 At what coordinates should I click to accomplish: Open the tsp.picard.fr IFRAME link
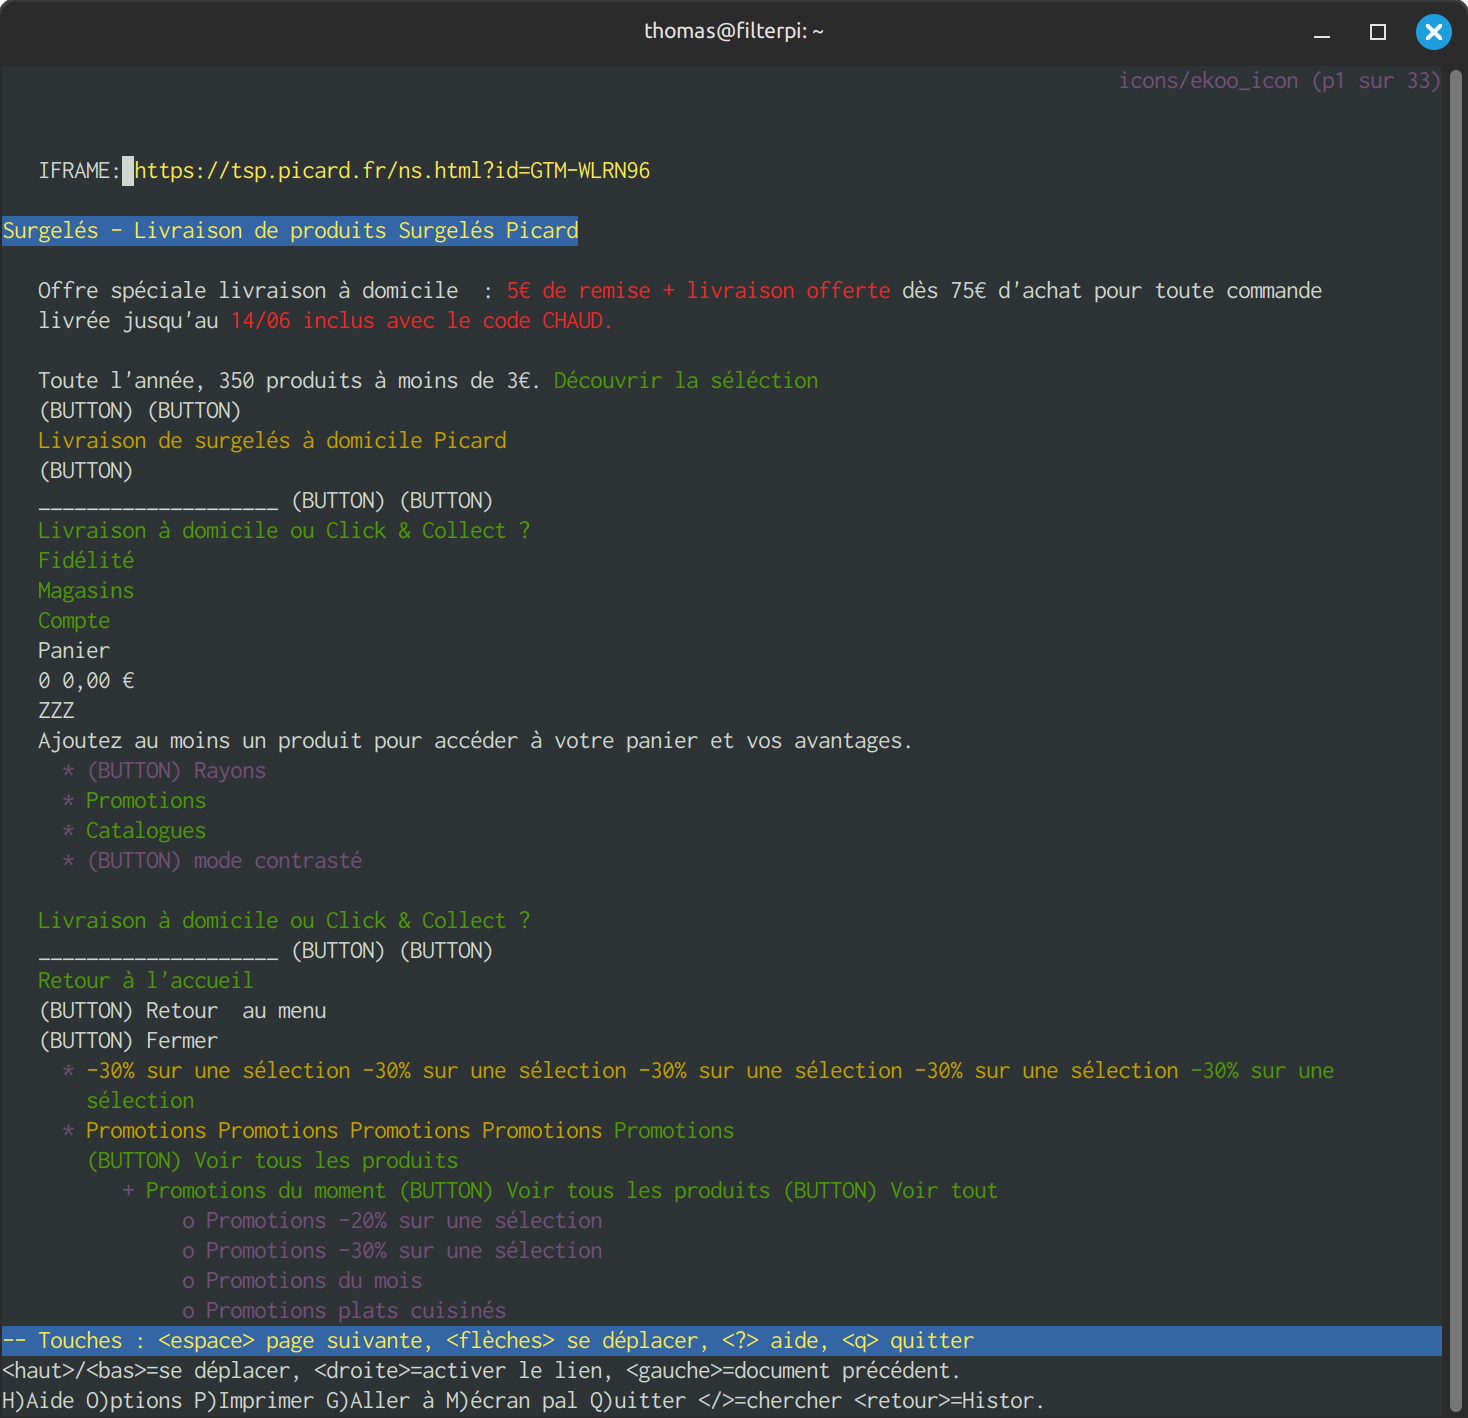tap(392, 171)
